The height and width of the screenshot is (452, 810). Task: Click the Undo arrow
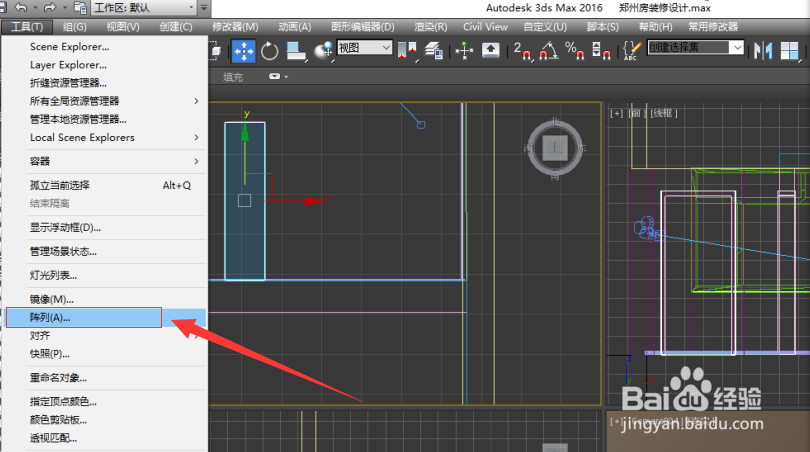coord(21,7)
